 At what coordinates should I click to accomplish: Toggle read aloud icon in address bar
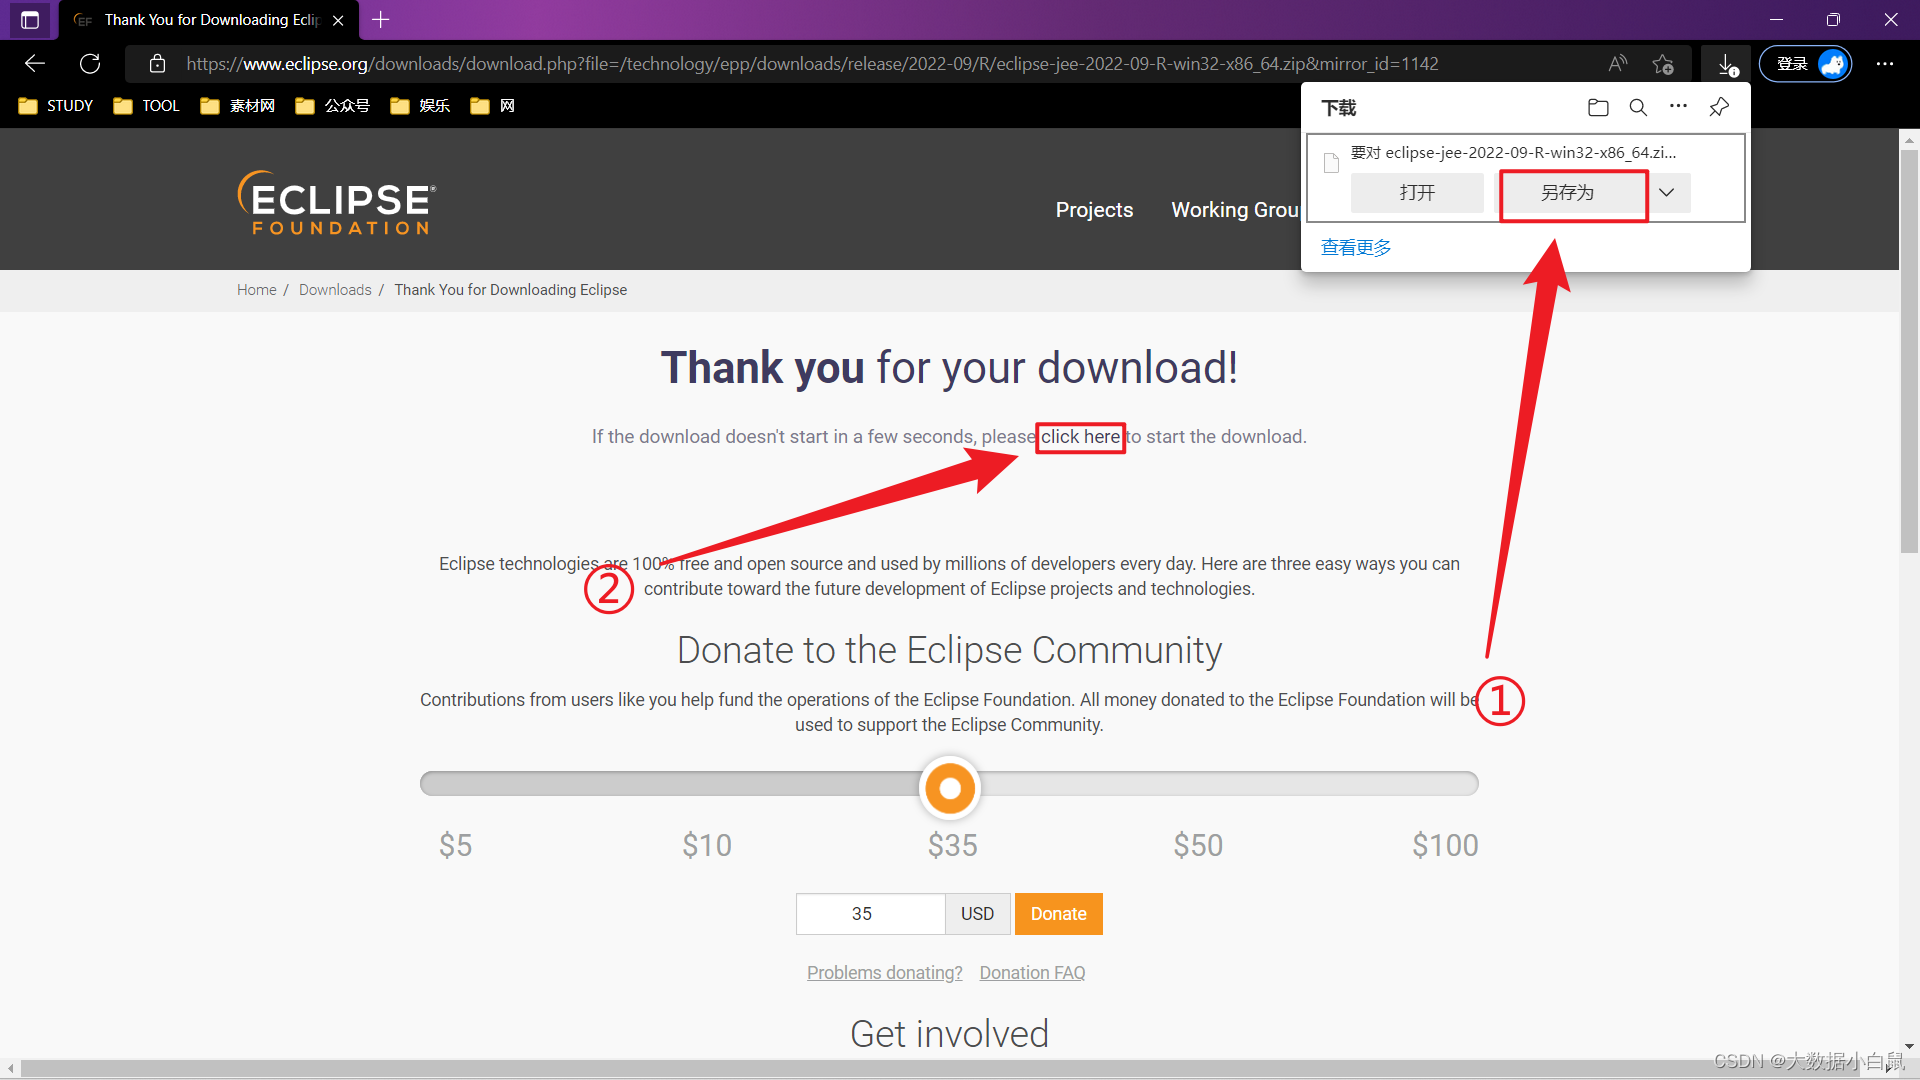(x=1617, y=64)
